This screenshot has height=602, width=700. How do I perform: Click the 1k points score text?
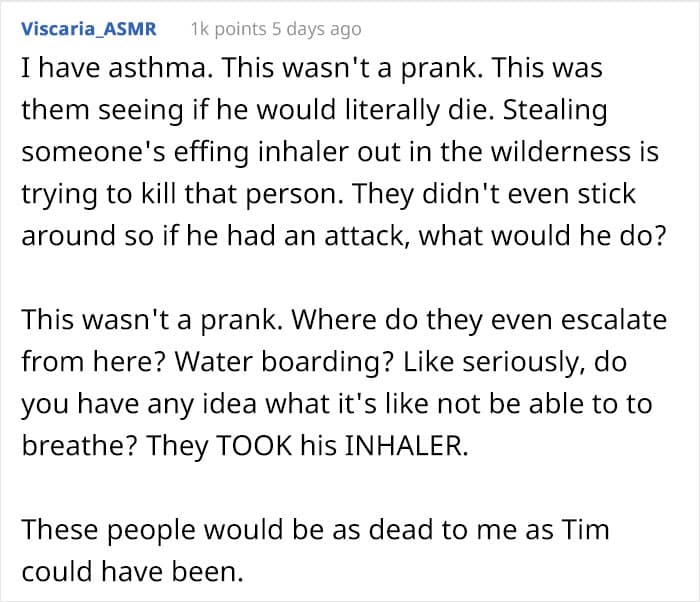pyautogui.click(x=229, y=29)
